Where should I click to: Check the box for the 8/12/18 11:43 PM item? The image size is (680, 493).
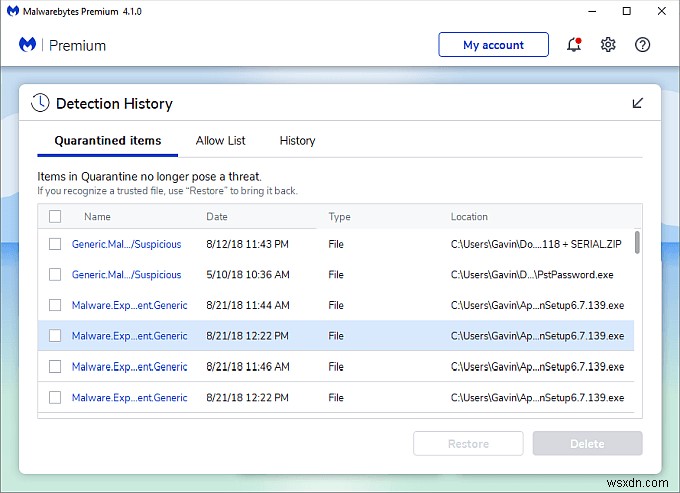pos(55,244)
